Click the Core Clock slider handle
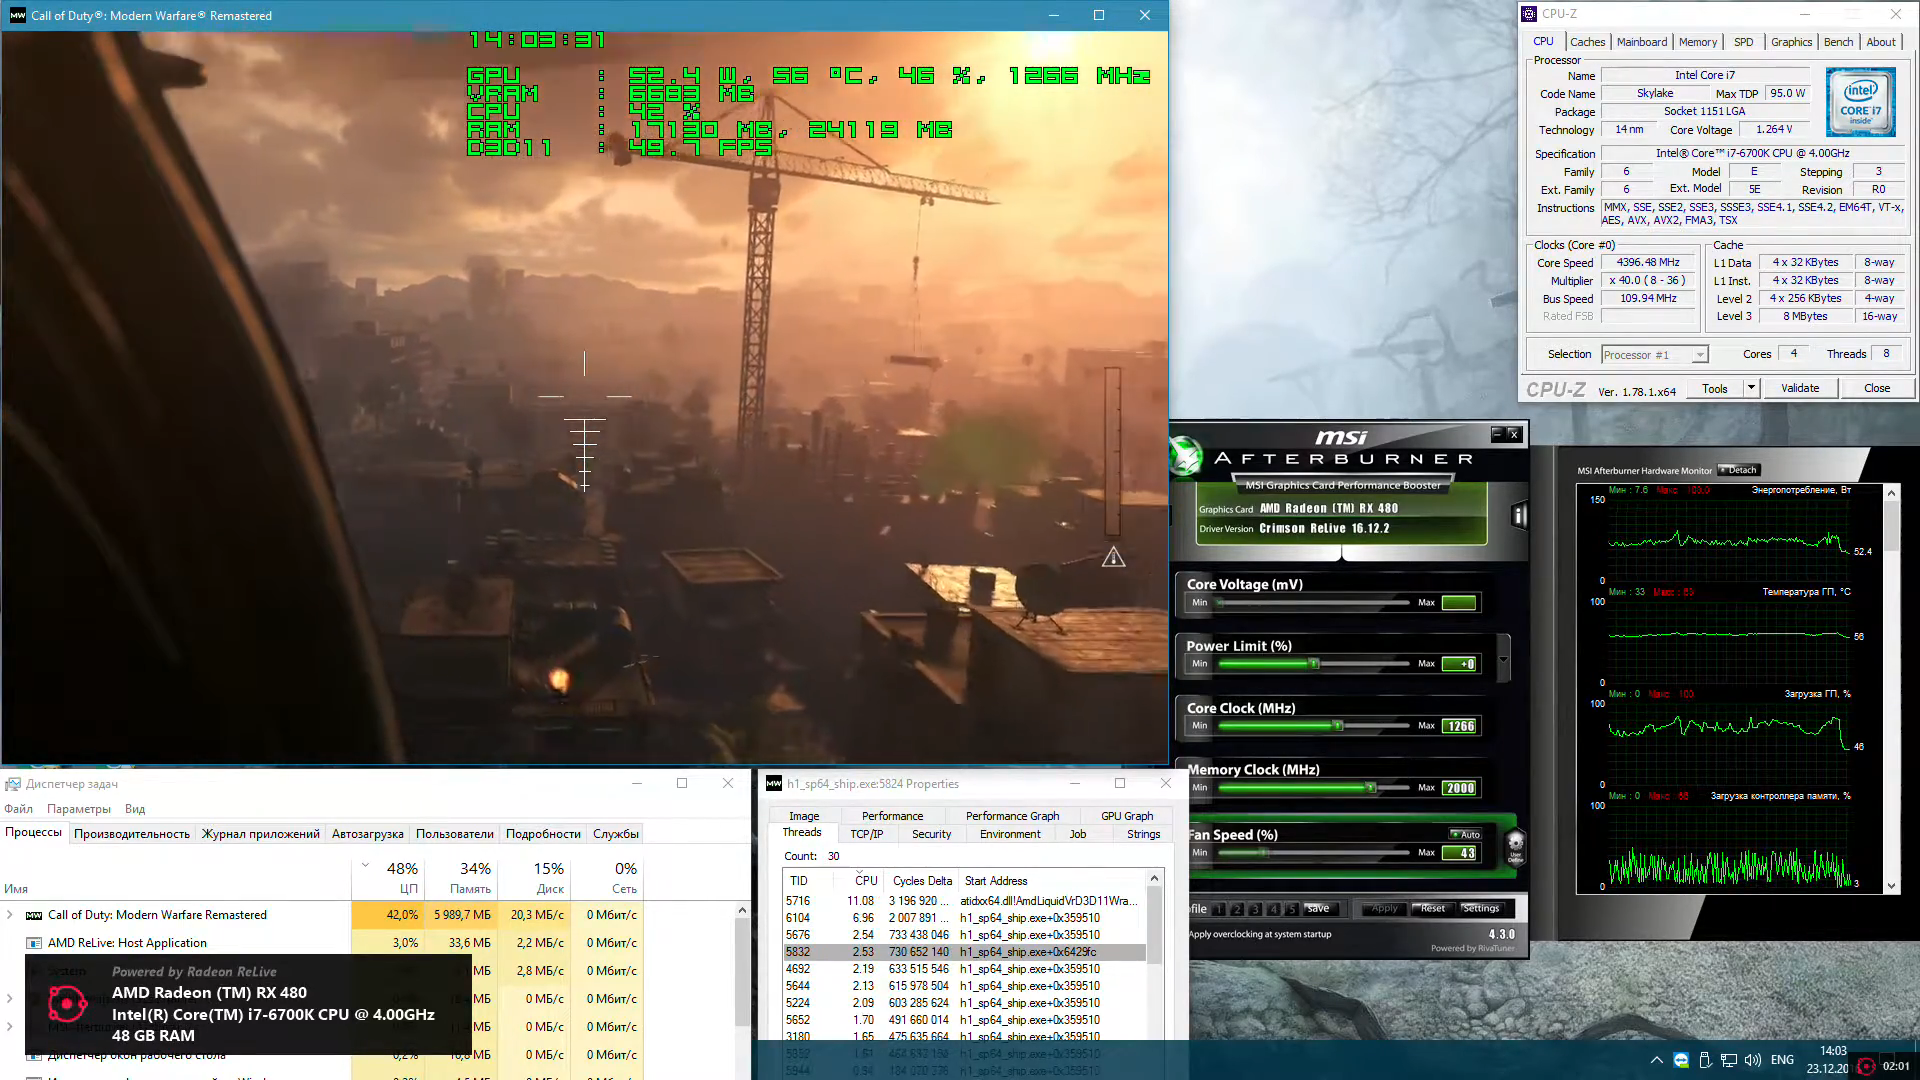This screenshot has height=1080, width=1920. 1337,726
